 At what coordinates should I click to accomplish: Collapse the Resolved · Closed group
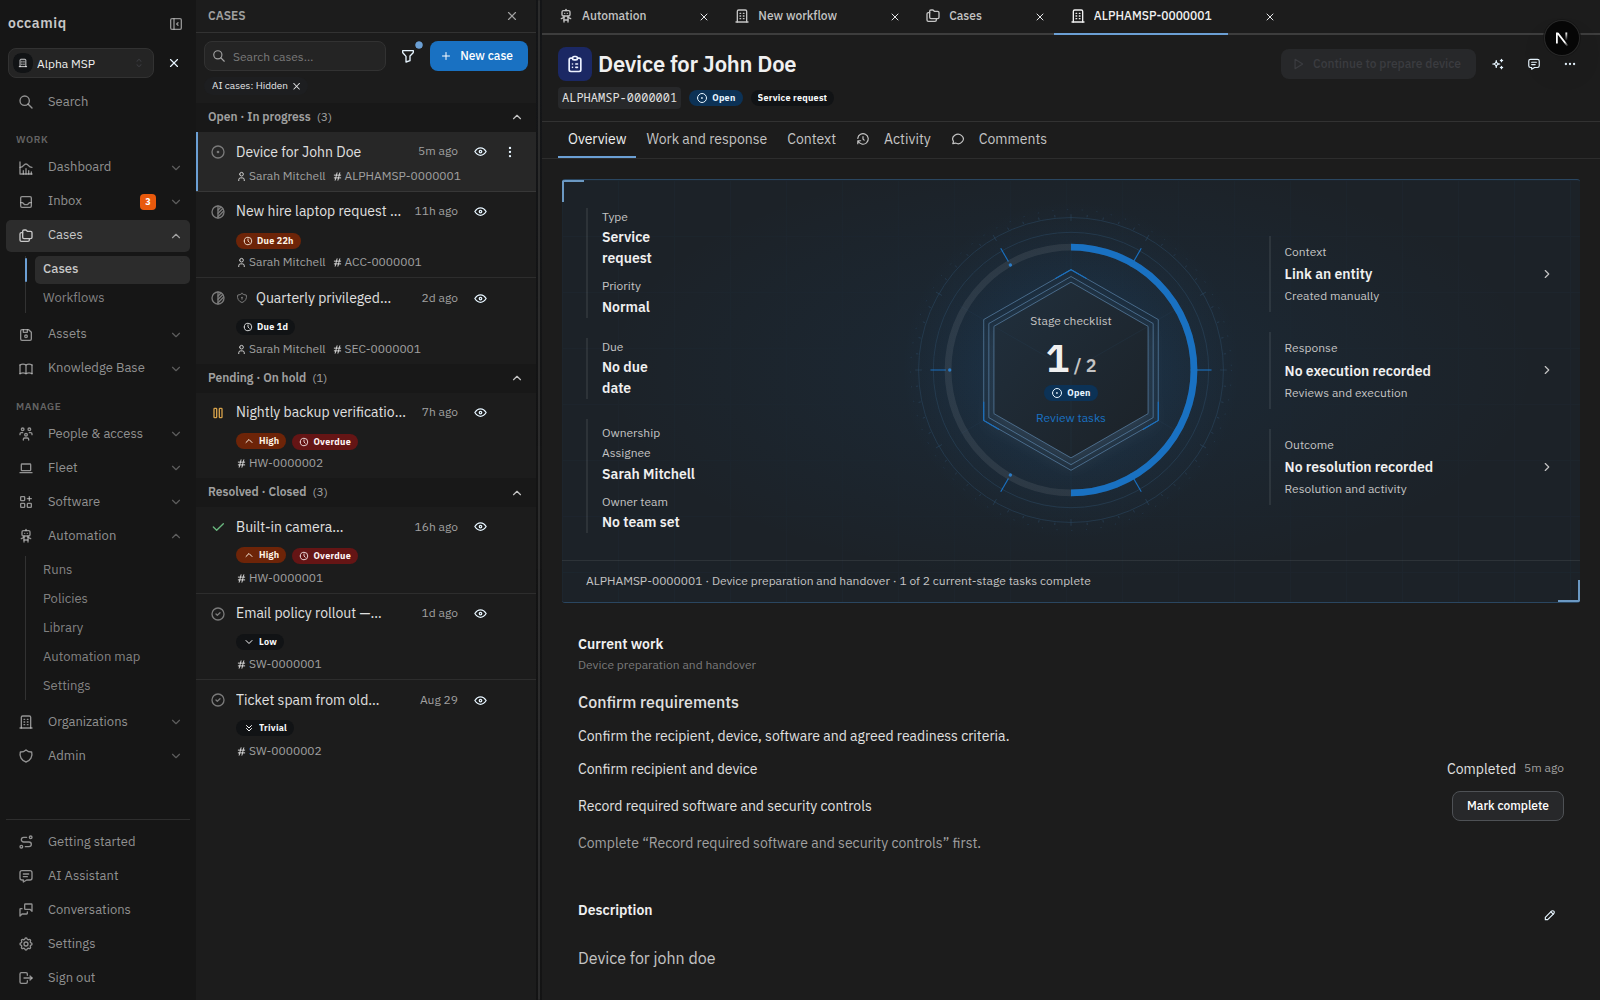(x=517, y=493)
